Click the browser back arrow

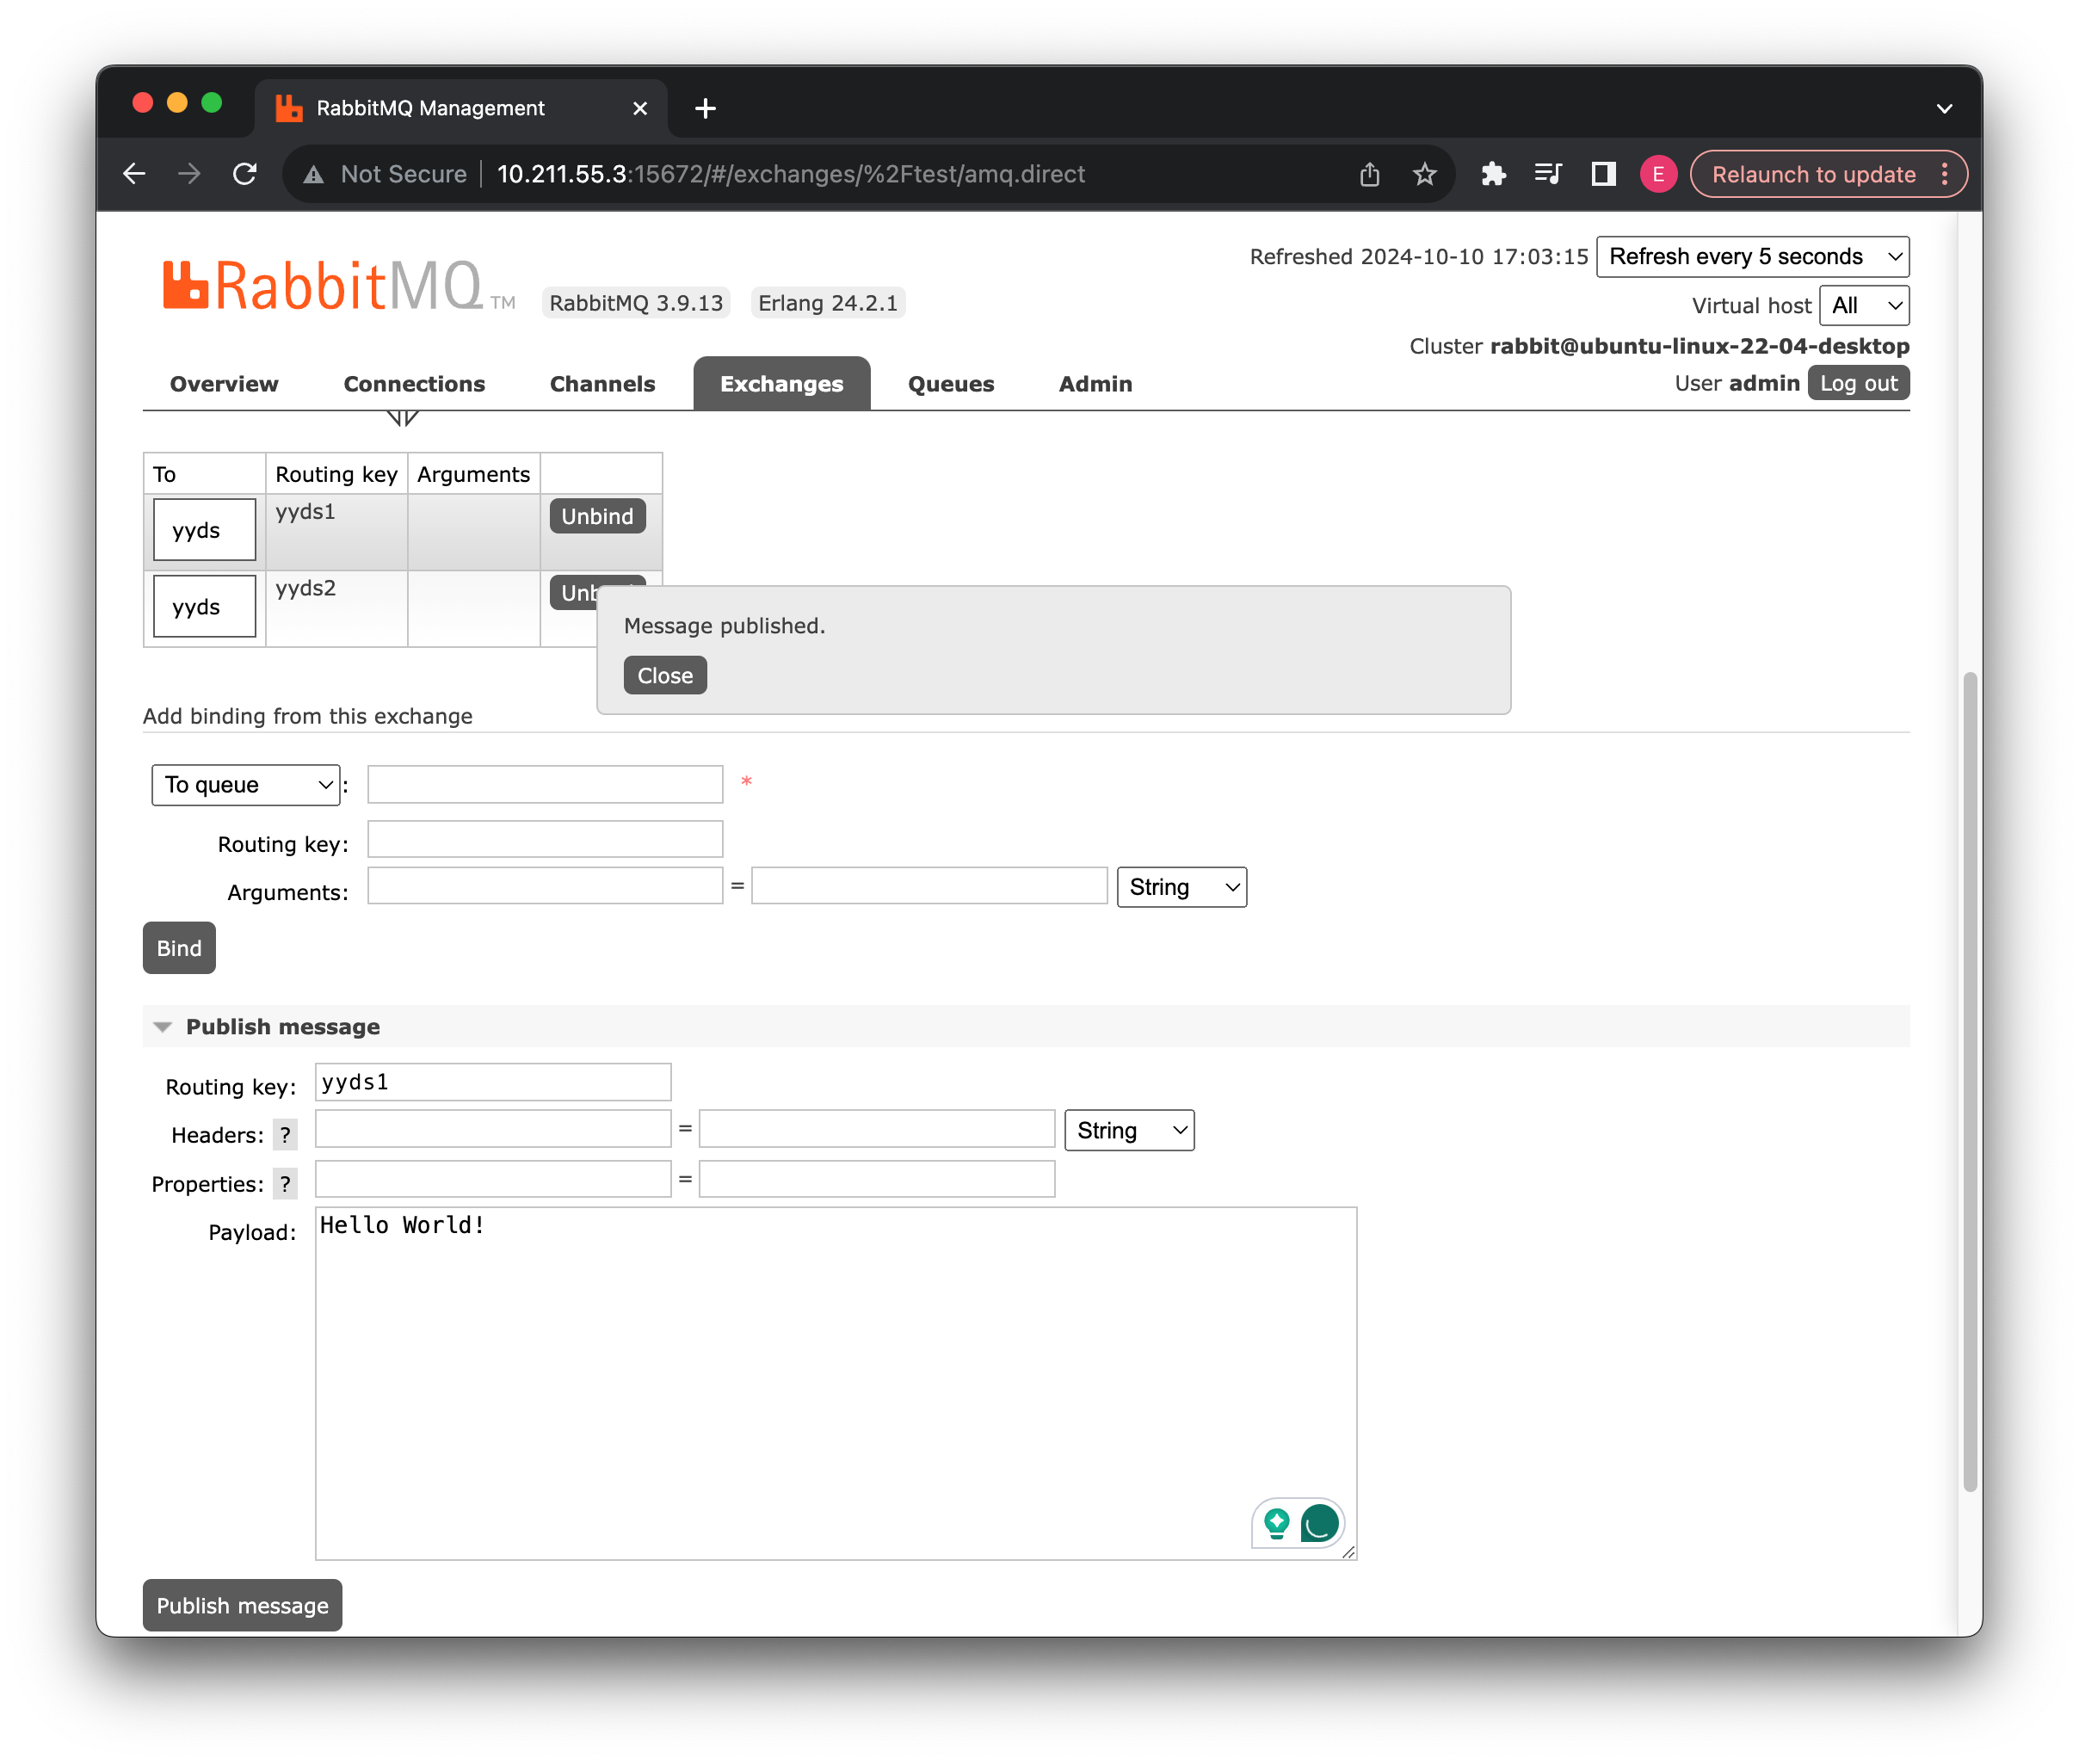click(134, 174)
